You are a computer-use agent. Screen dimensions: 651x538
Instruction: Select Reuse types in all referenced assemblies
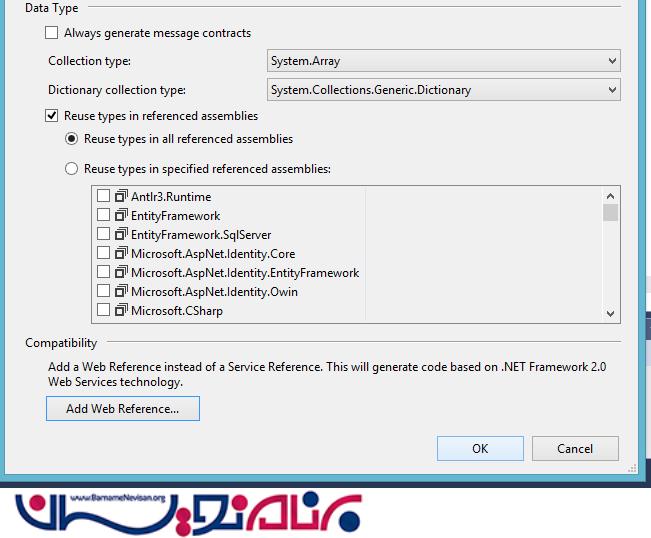(x=71, y=139)
